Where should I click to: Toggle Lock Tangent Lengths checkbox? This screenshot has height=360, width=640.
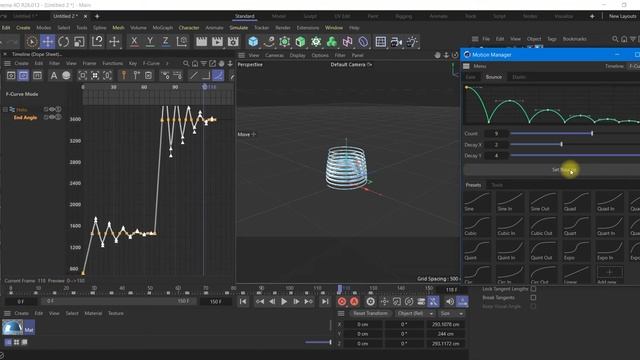point(533,289)
